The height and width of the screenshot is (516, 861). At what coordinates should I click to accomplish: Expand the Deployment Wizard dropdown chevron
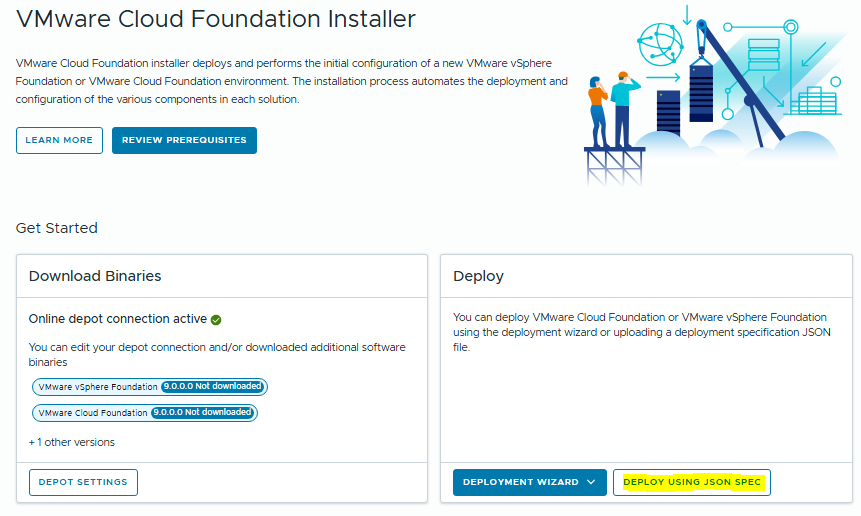[x=591, y=482]
